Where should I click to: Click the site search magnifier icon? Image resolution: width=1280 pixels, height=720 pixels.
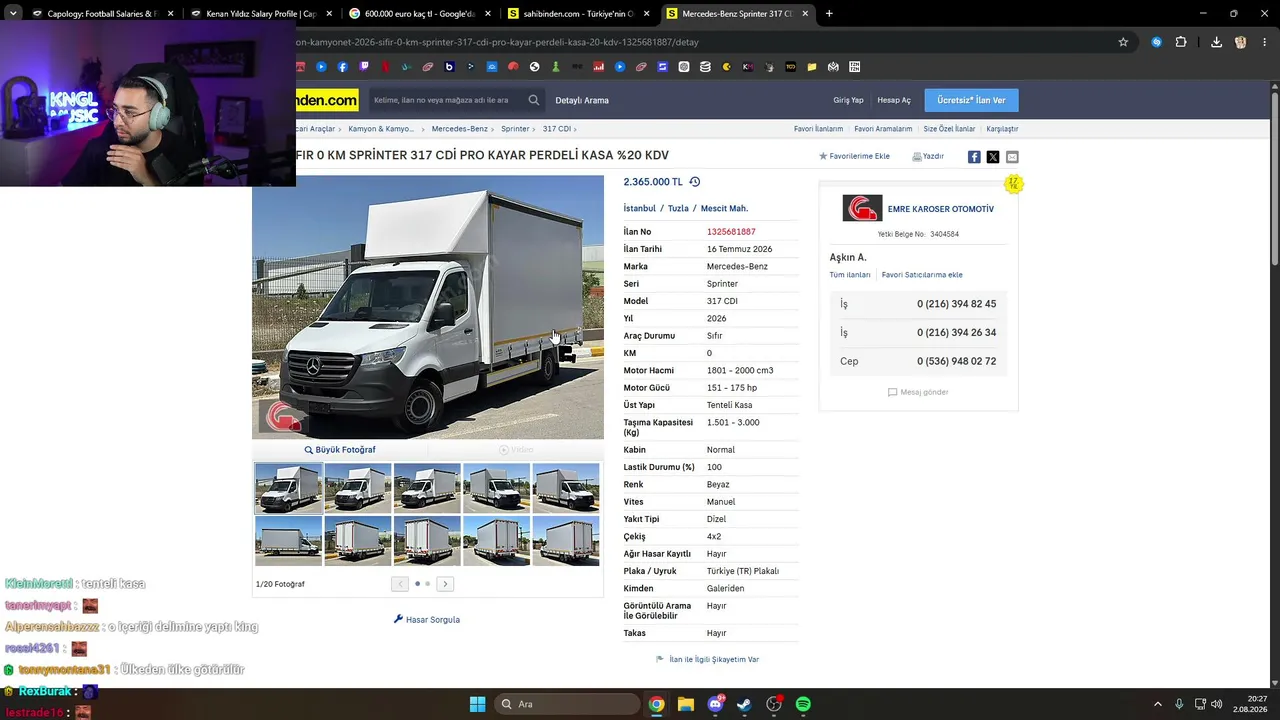coord(534,100)
